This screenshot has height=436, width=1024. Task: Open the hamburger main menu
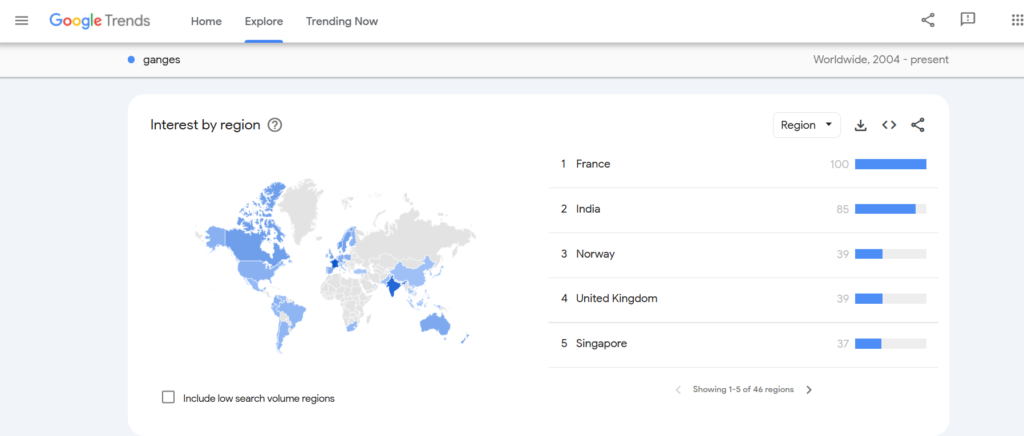click(x=22, y=21)
